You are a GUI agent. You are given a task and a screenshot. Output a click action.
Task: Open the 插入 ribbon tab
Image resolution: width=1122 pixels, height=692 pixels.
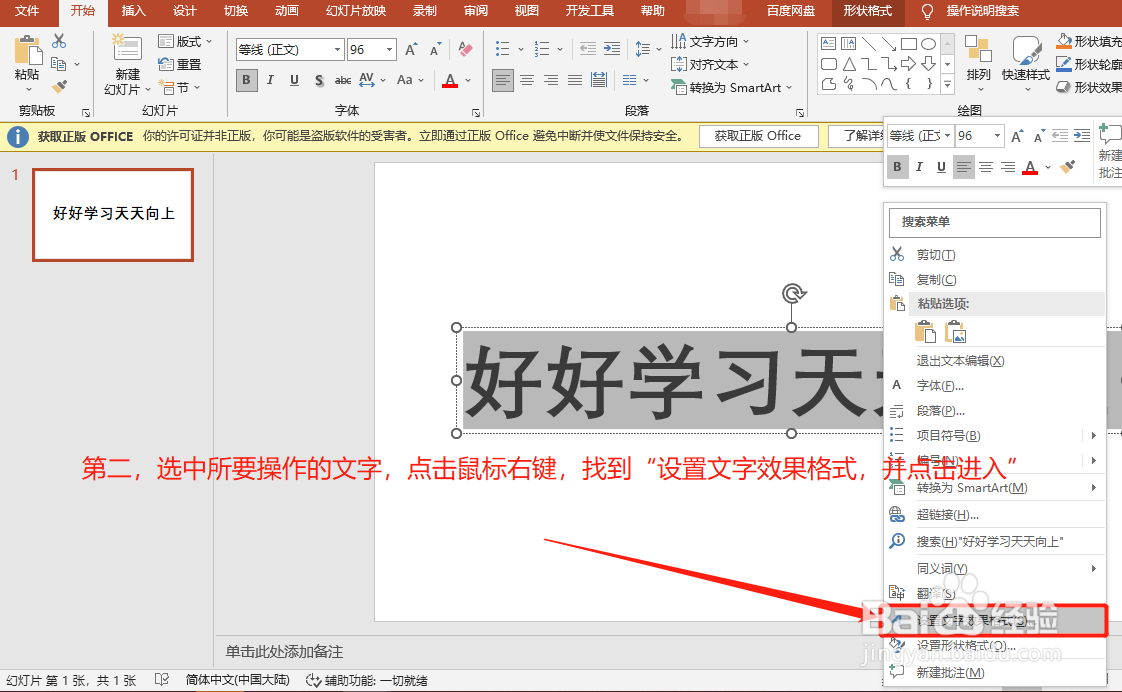(x=133, y=11)
